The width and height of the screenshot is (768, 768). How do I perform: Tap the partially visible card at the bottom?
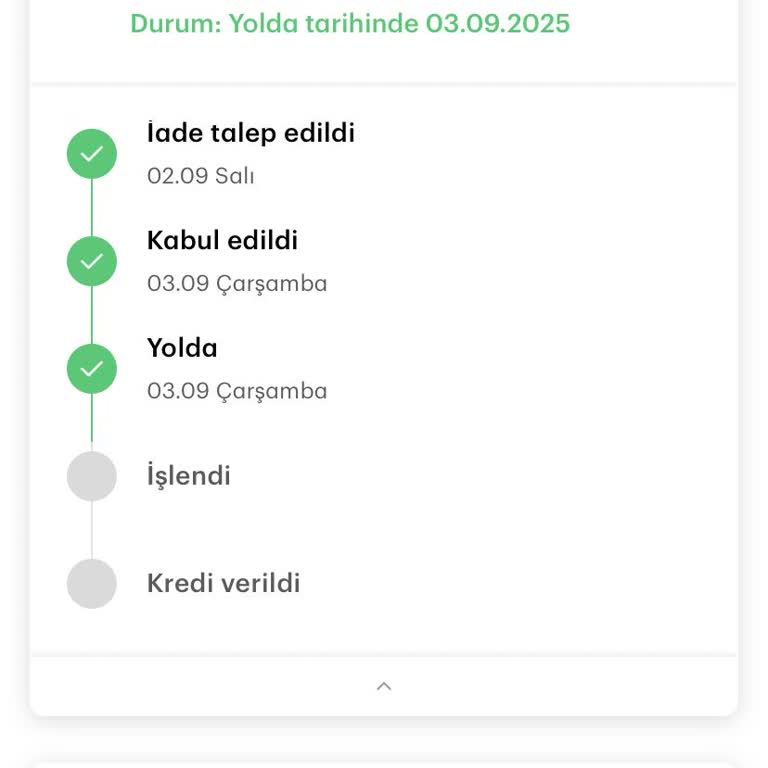[384, 764]
